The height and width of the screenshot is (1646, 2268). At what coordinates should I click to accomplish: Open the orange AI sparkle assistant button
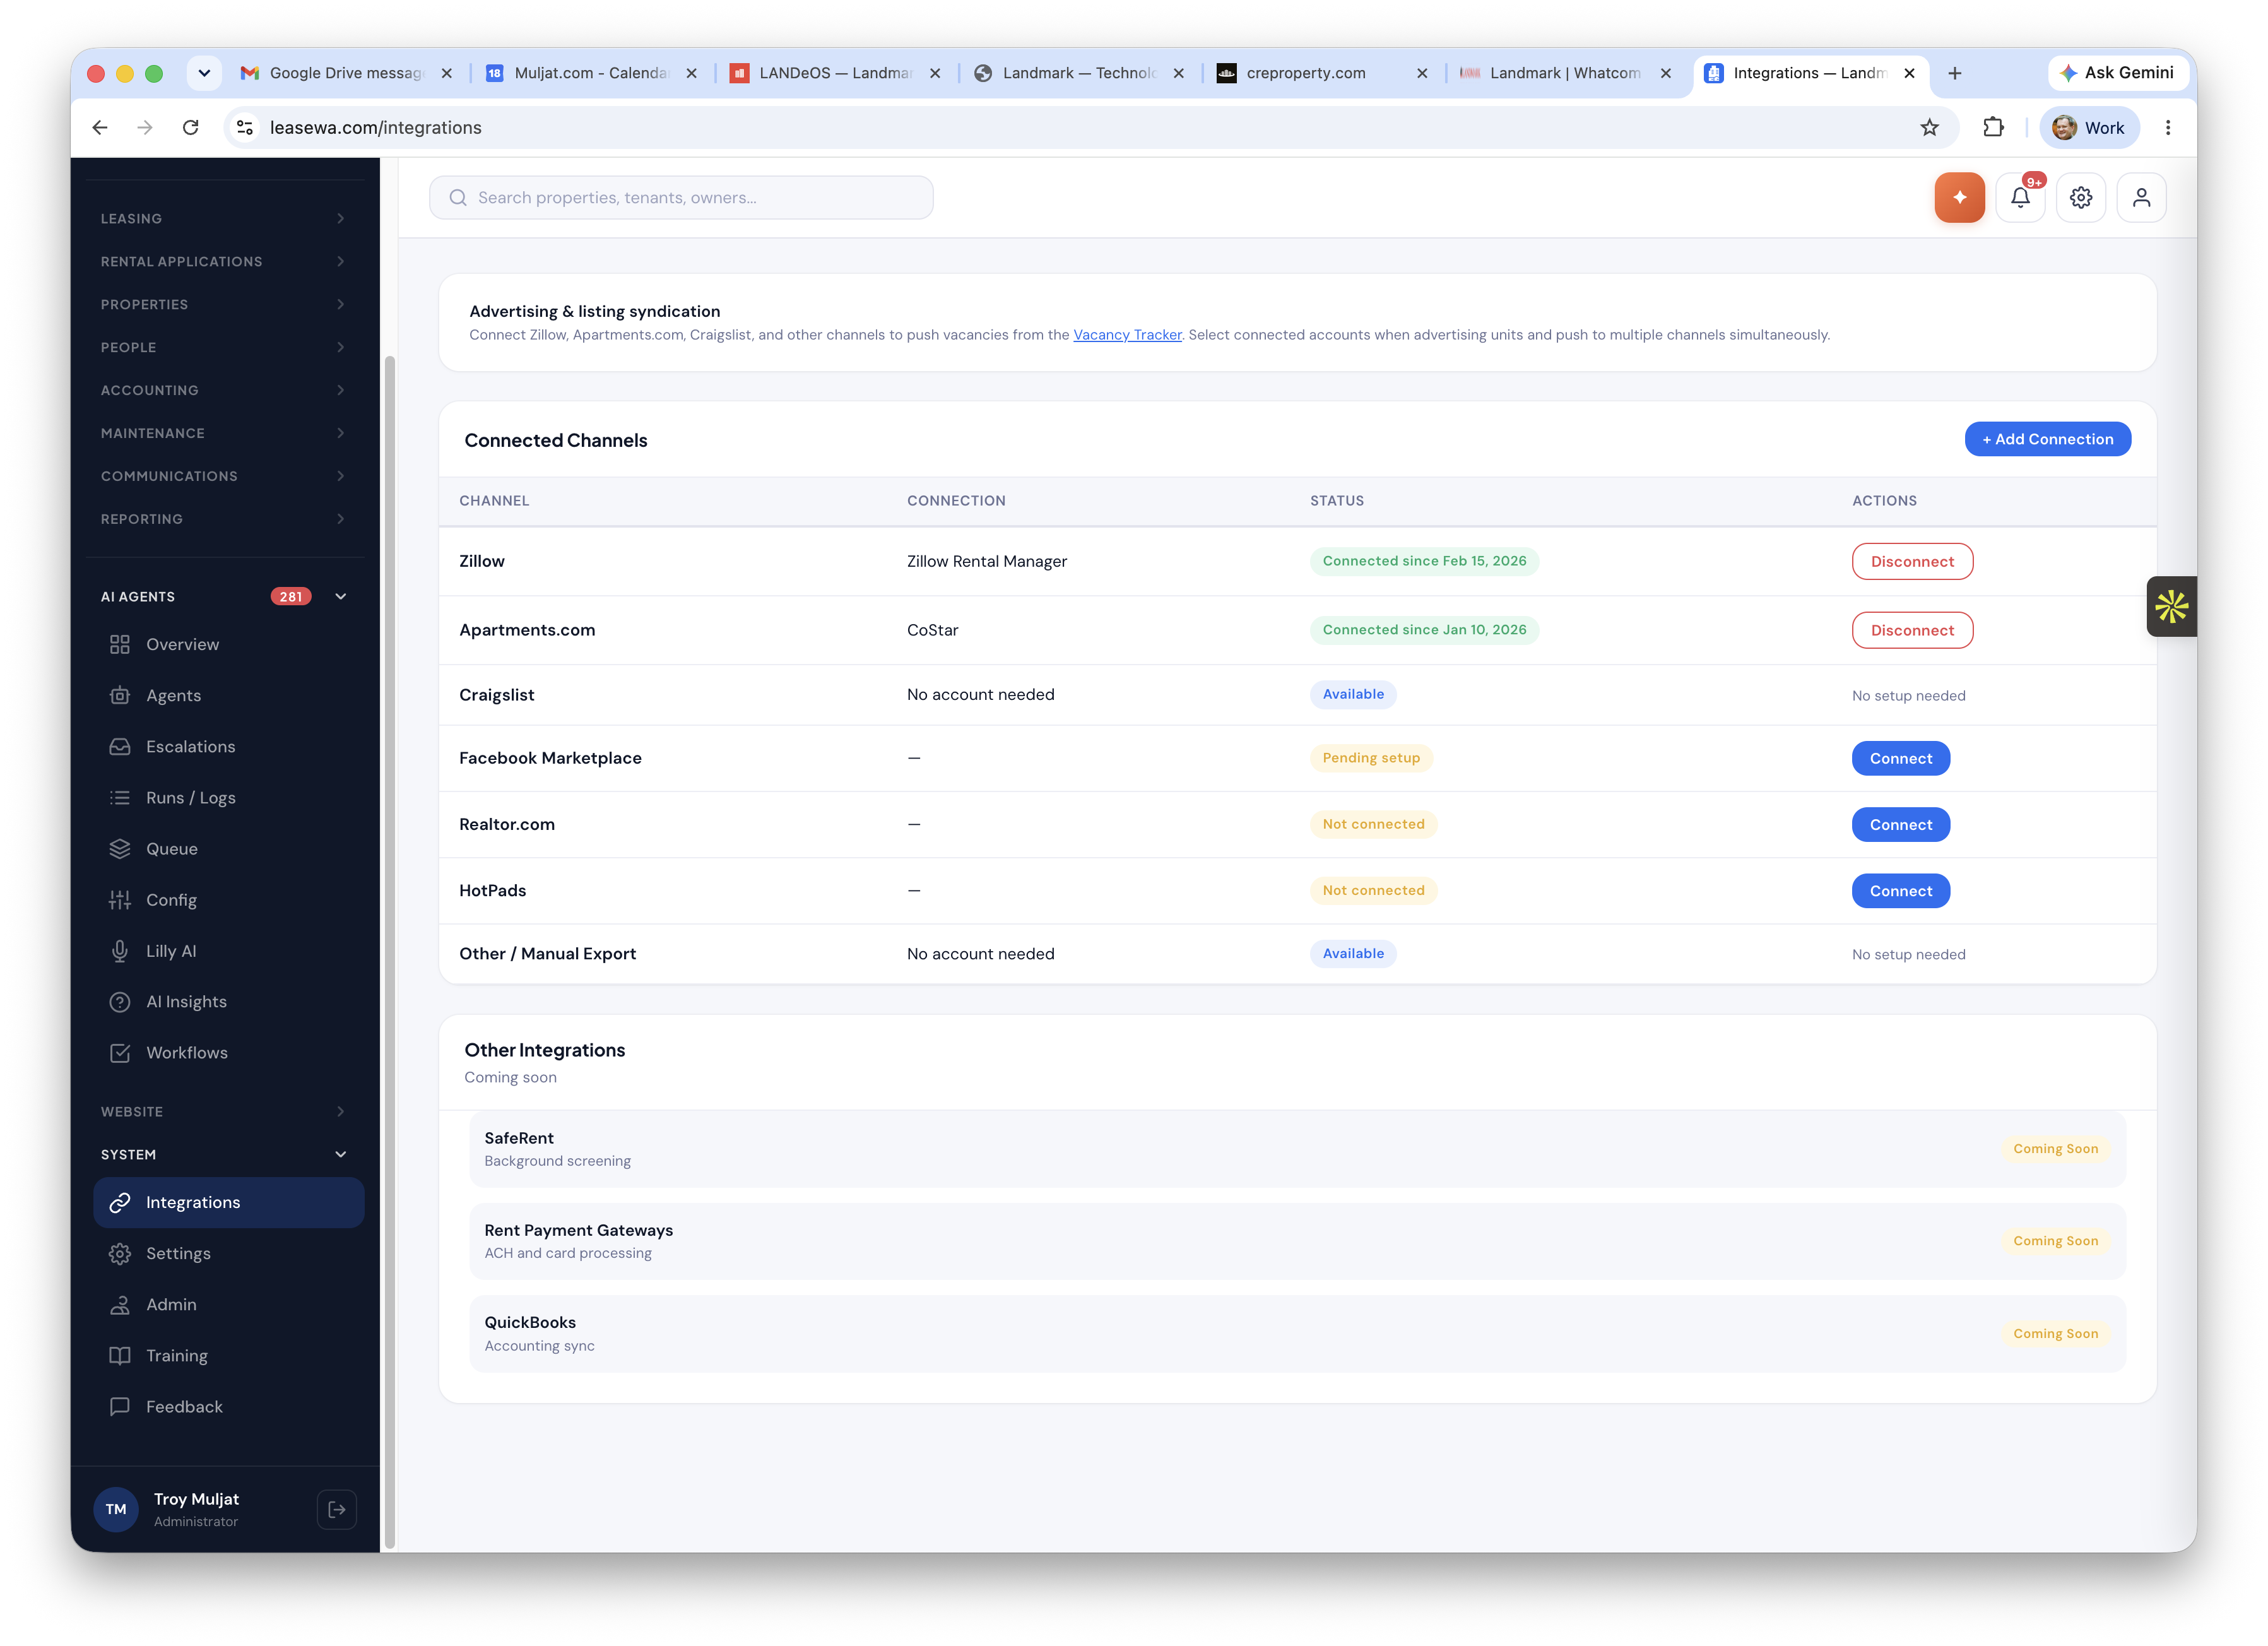tap(1959, 198)
